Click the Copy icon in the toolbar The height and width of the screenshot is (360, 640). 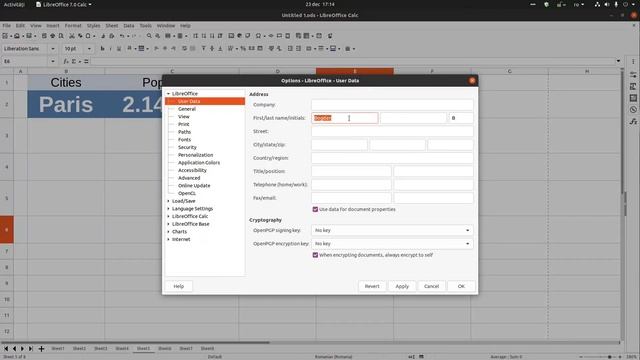(80, 36)
